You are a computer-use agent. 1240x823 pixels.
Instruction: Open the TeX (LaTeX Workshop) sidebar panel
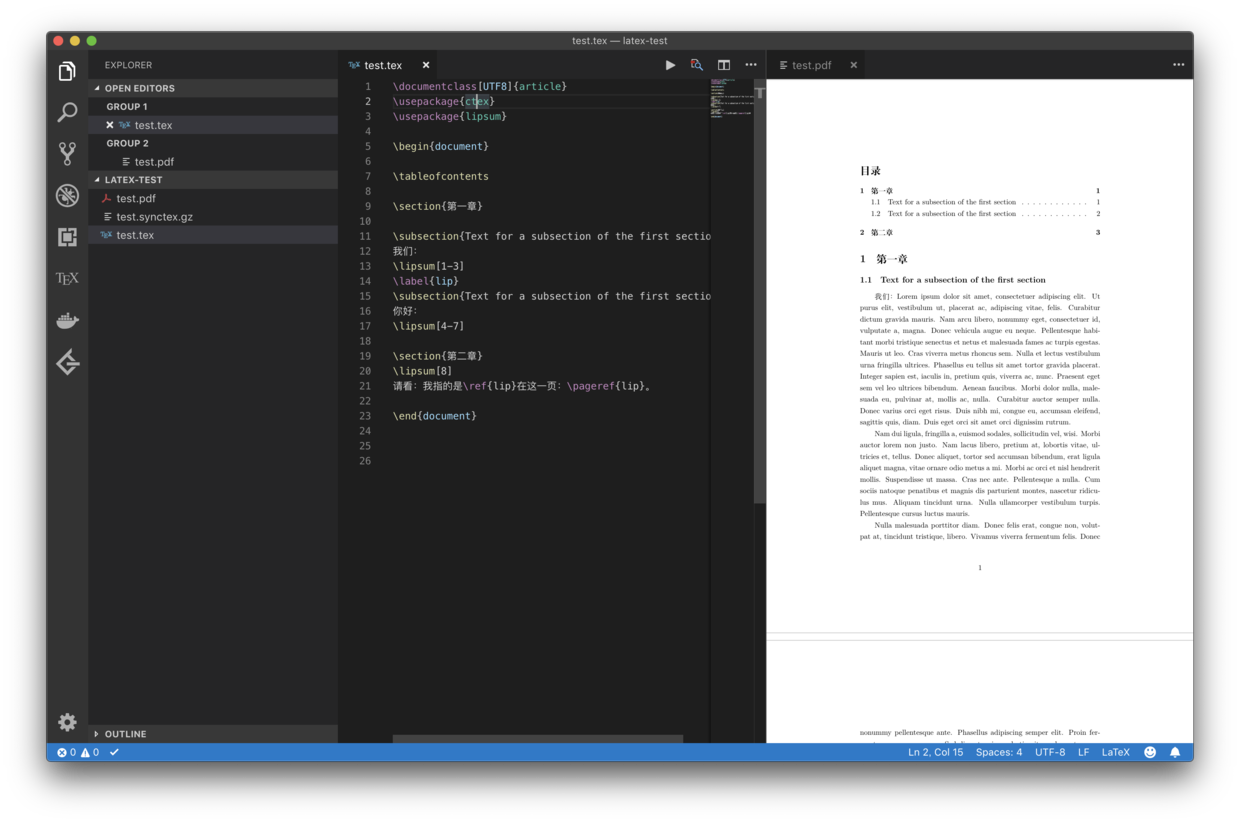66,277
